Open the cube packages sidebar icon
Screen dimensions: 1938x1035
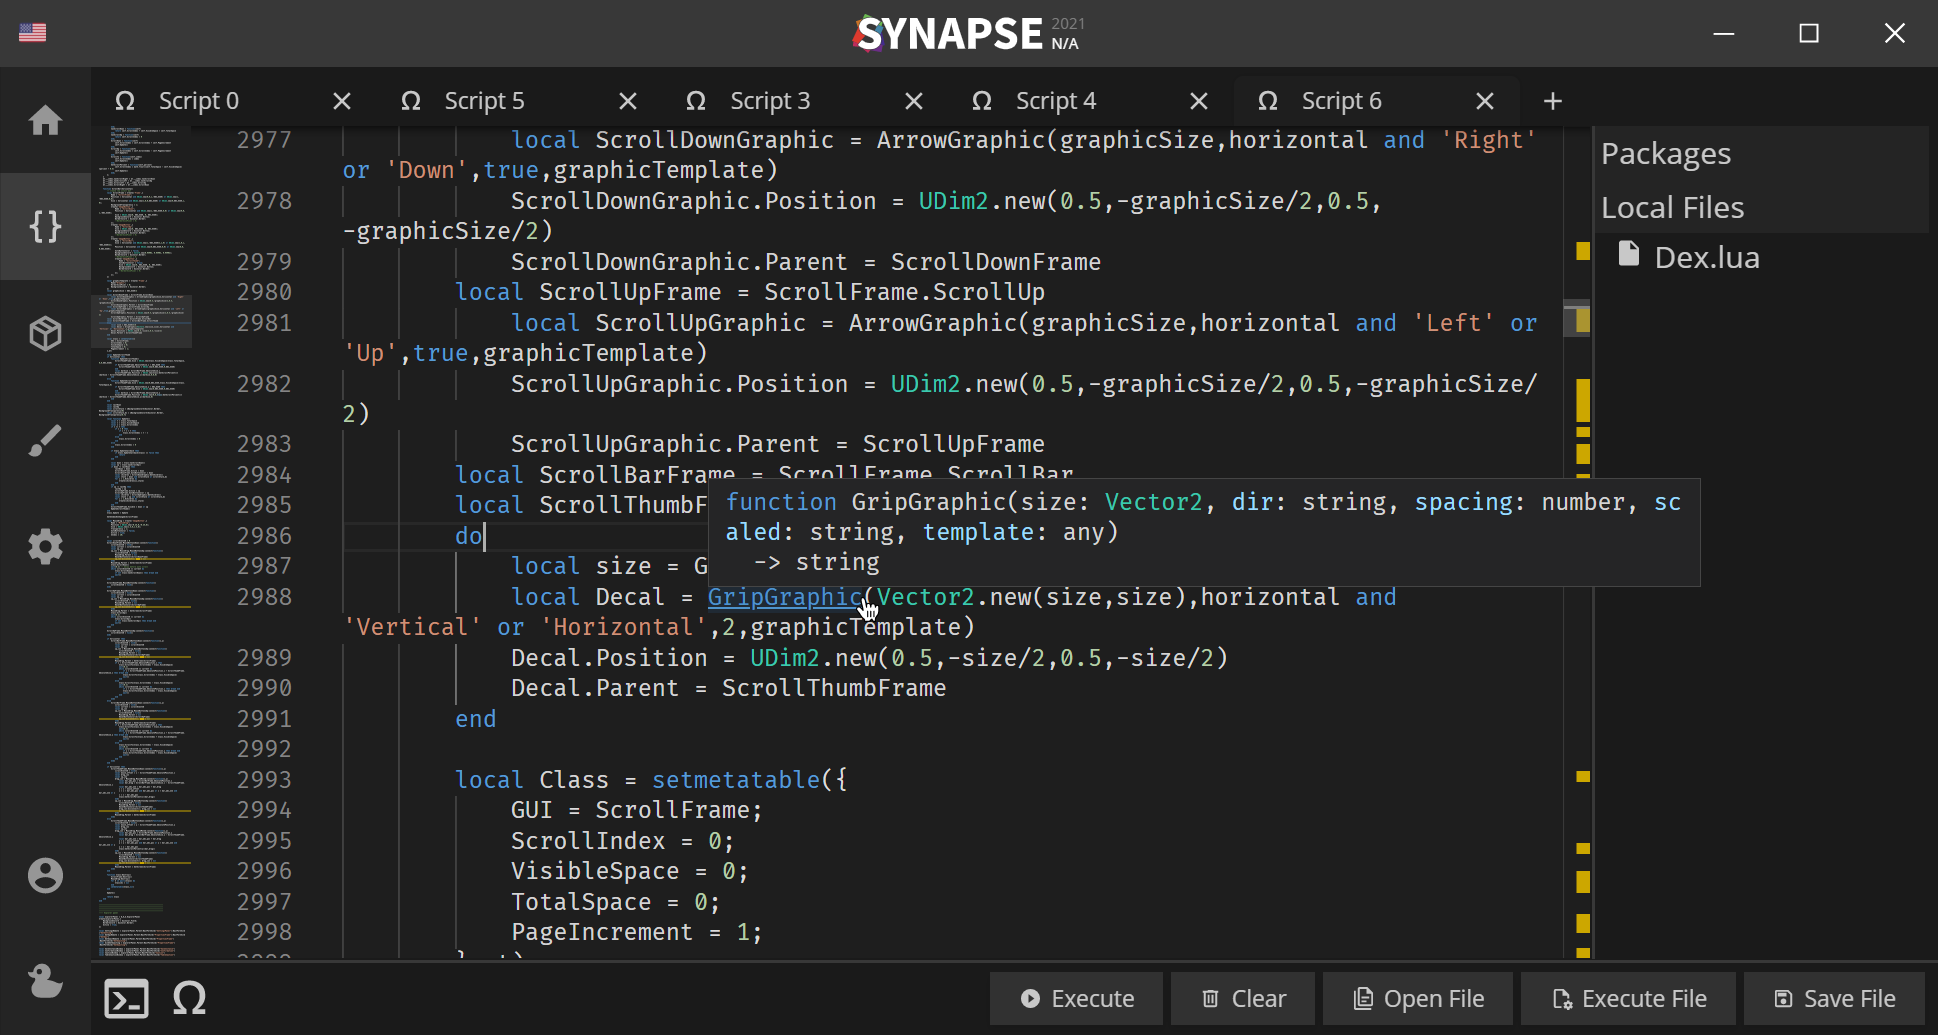pos(45,334)
